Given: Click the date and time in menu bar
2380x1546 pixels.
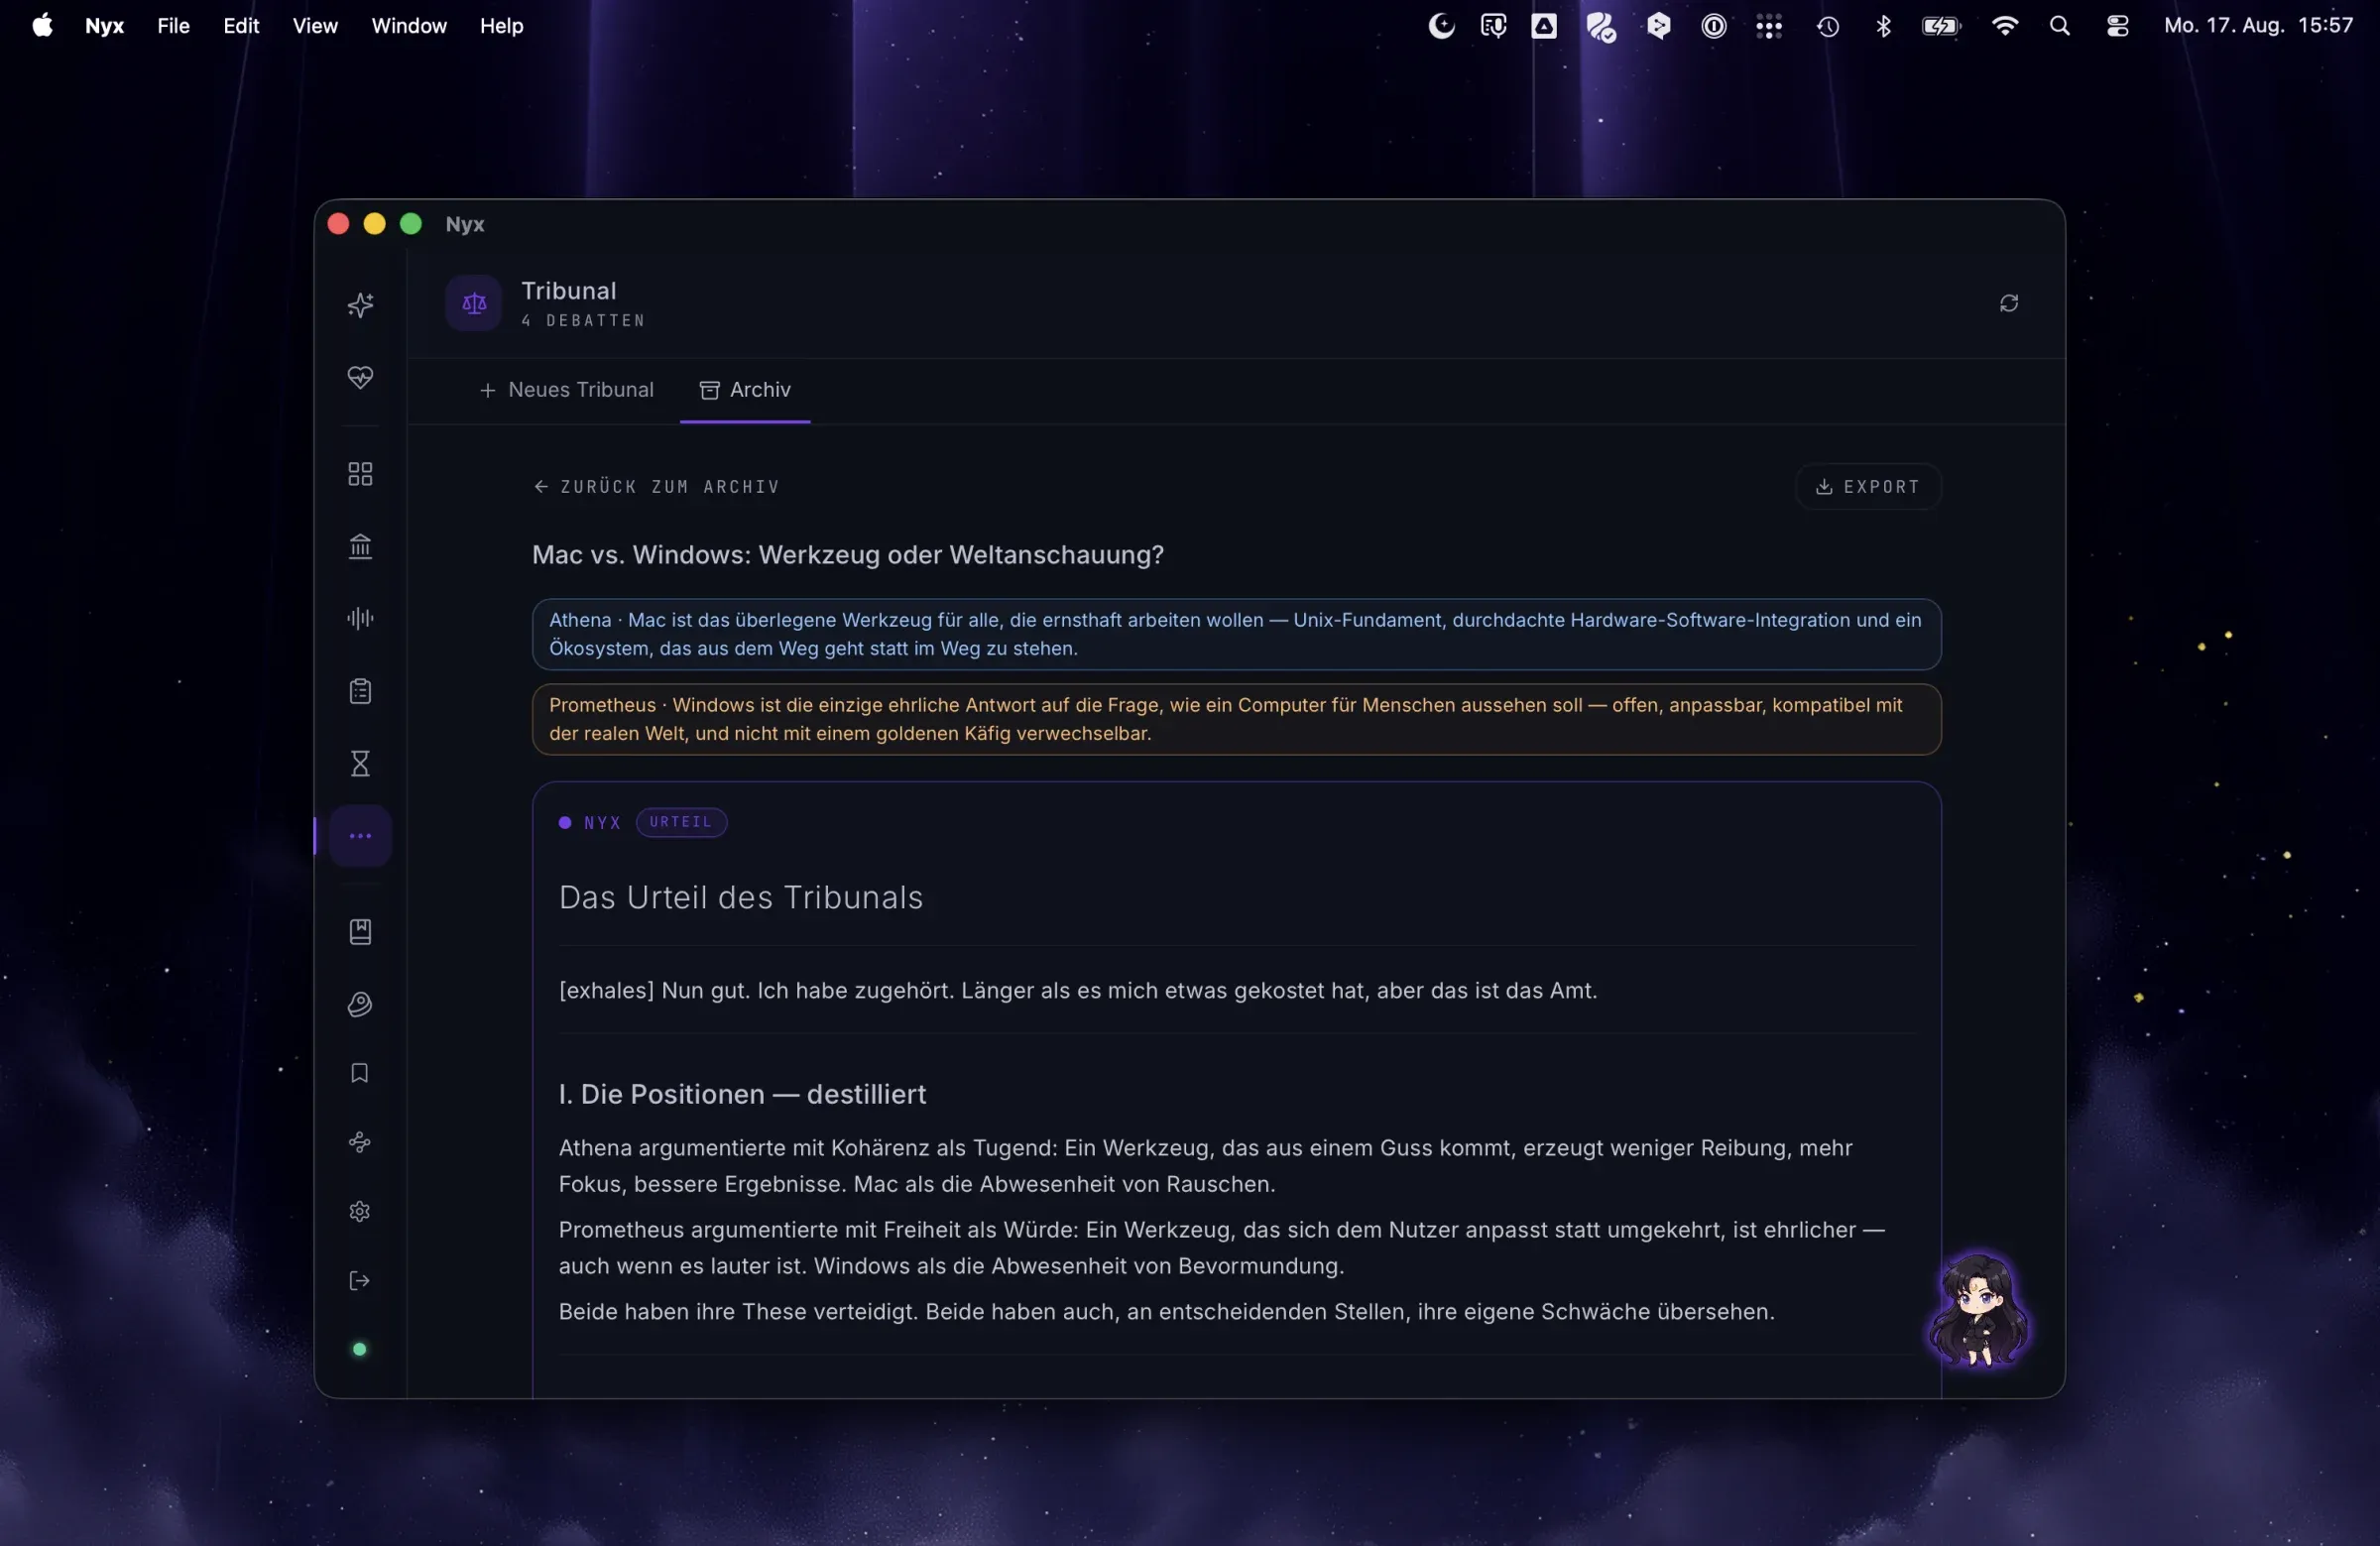Looking at the screenshot, I should 2258,26.
